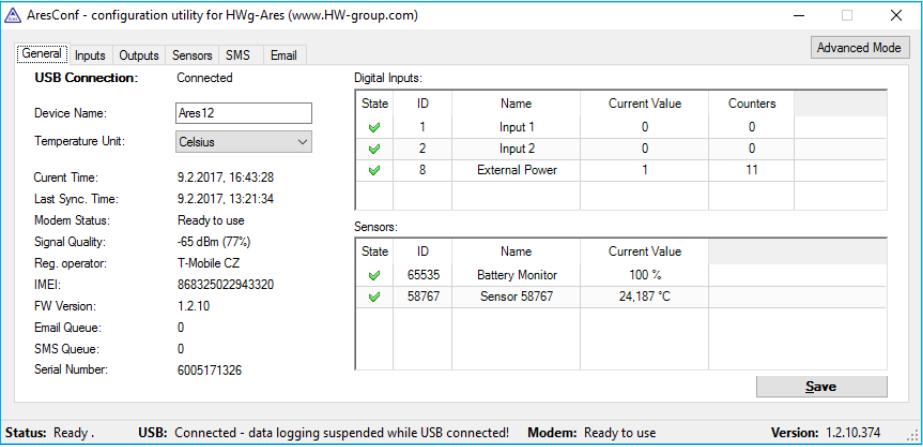Click Battery Monitor state check icon
The width and height of the screenshot is (923, 447).
click(x=374, y=275)
